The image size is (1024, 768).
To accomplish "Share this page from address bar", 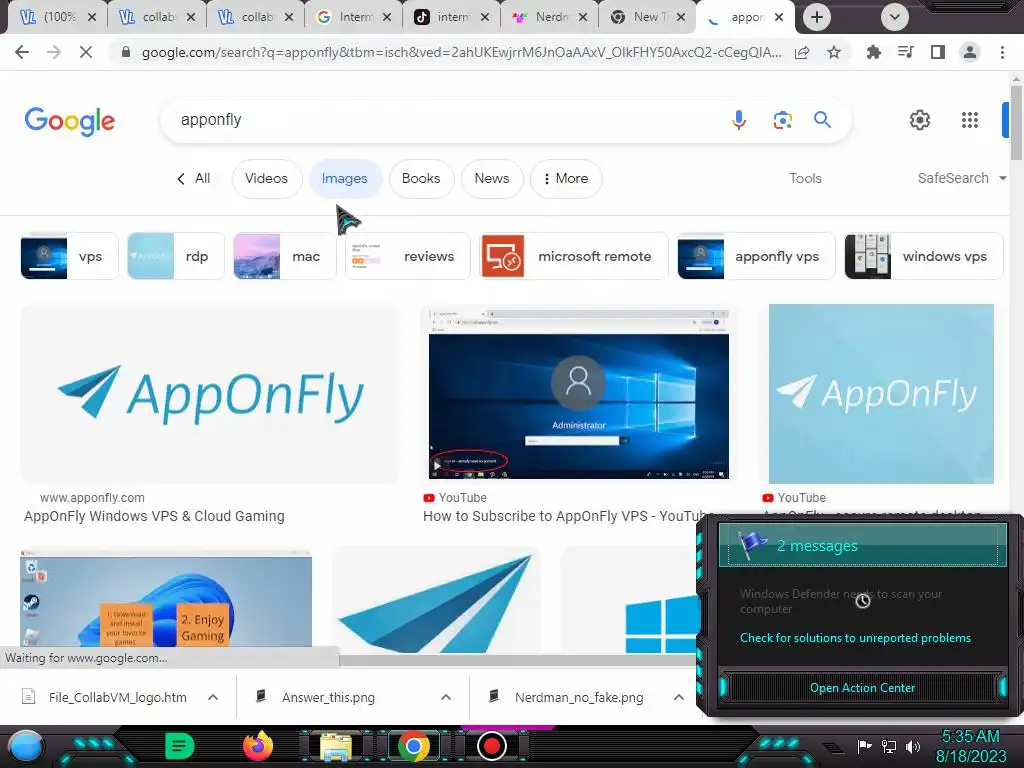I will click(x=802, y=52).
